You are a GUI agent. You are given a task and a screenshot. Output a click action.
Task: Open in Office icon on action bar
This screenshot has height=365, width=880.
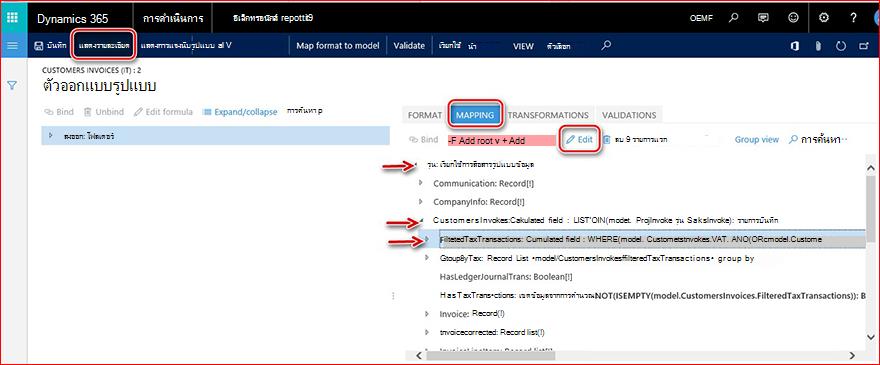click(795, 46)
